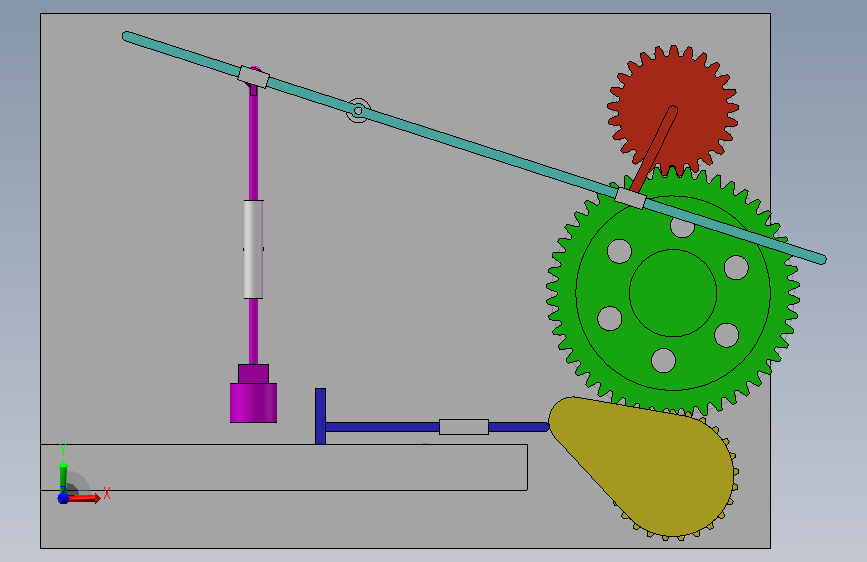Image resolution: width=867 pixels, height=562 pixels.
Task: Select the long teal lever bar
Action: click(474, 148)
